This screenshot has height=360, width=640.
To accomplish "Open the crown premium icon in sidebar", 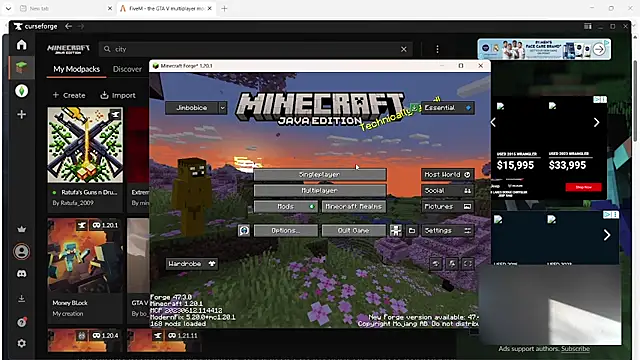I will (22, 229).
